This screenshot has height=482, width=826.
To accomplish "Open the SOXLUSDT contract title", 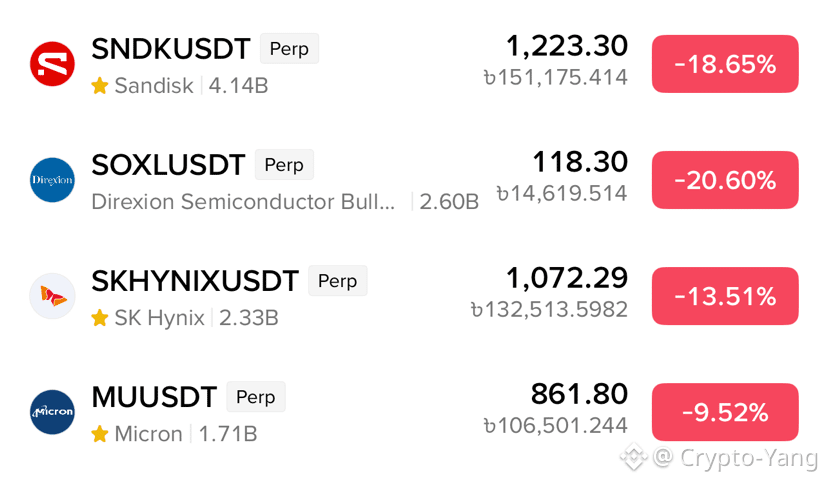I will click(x=168, y=165).
